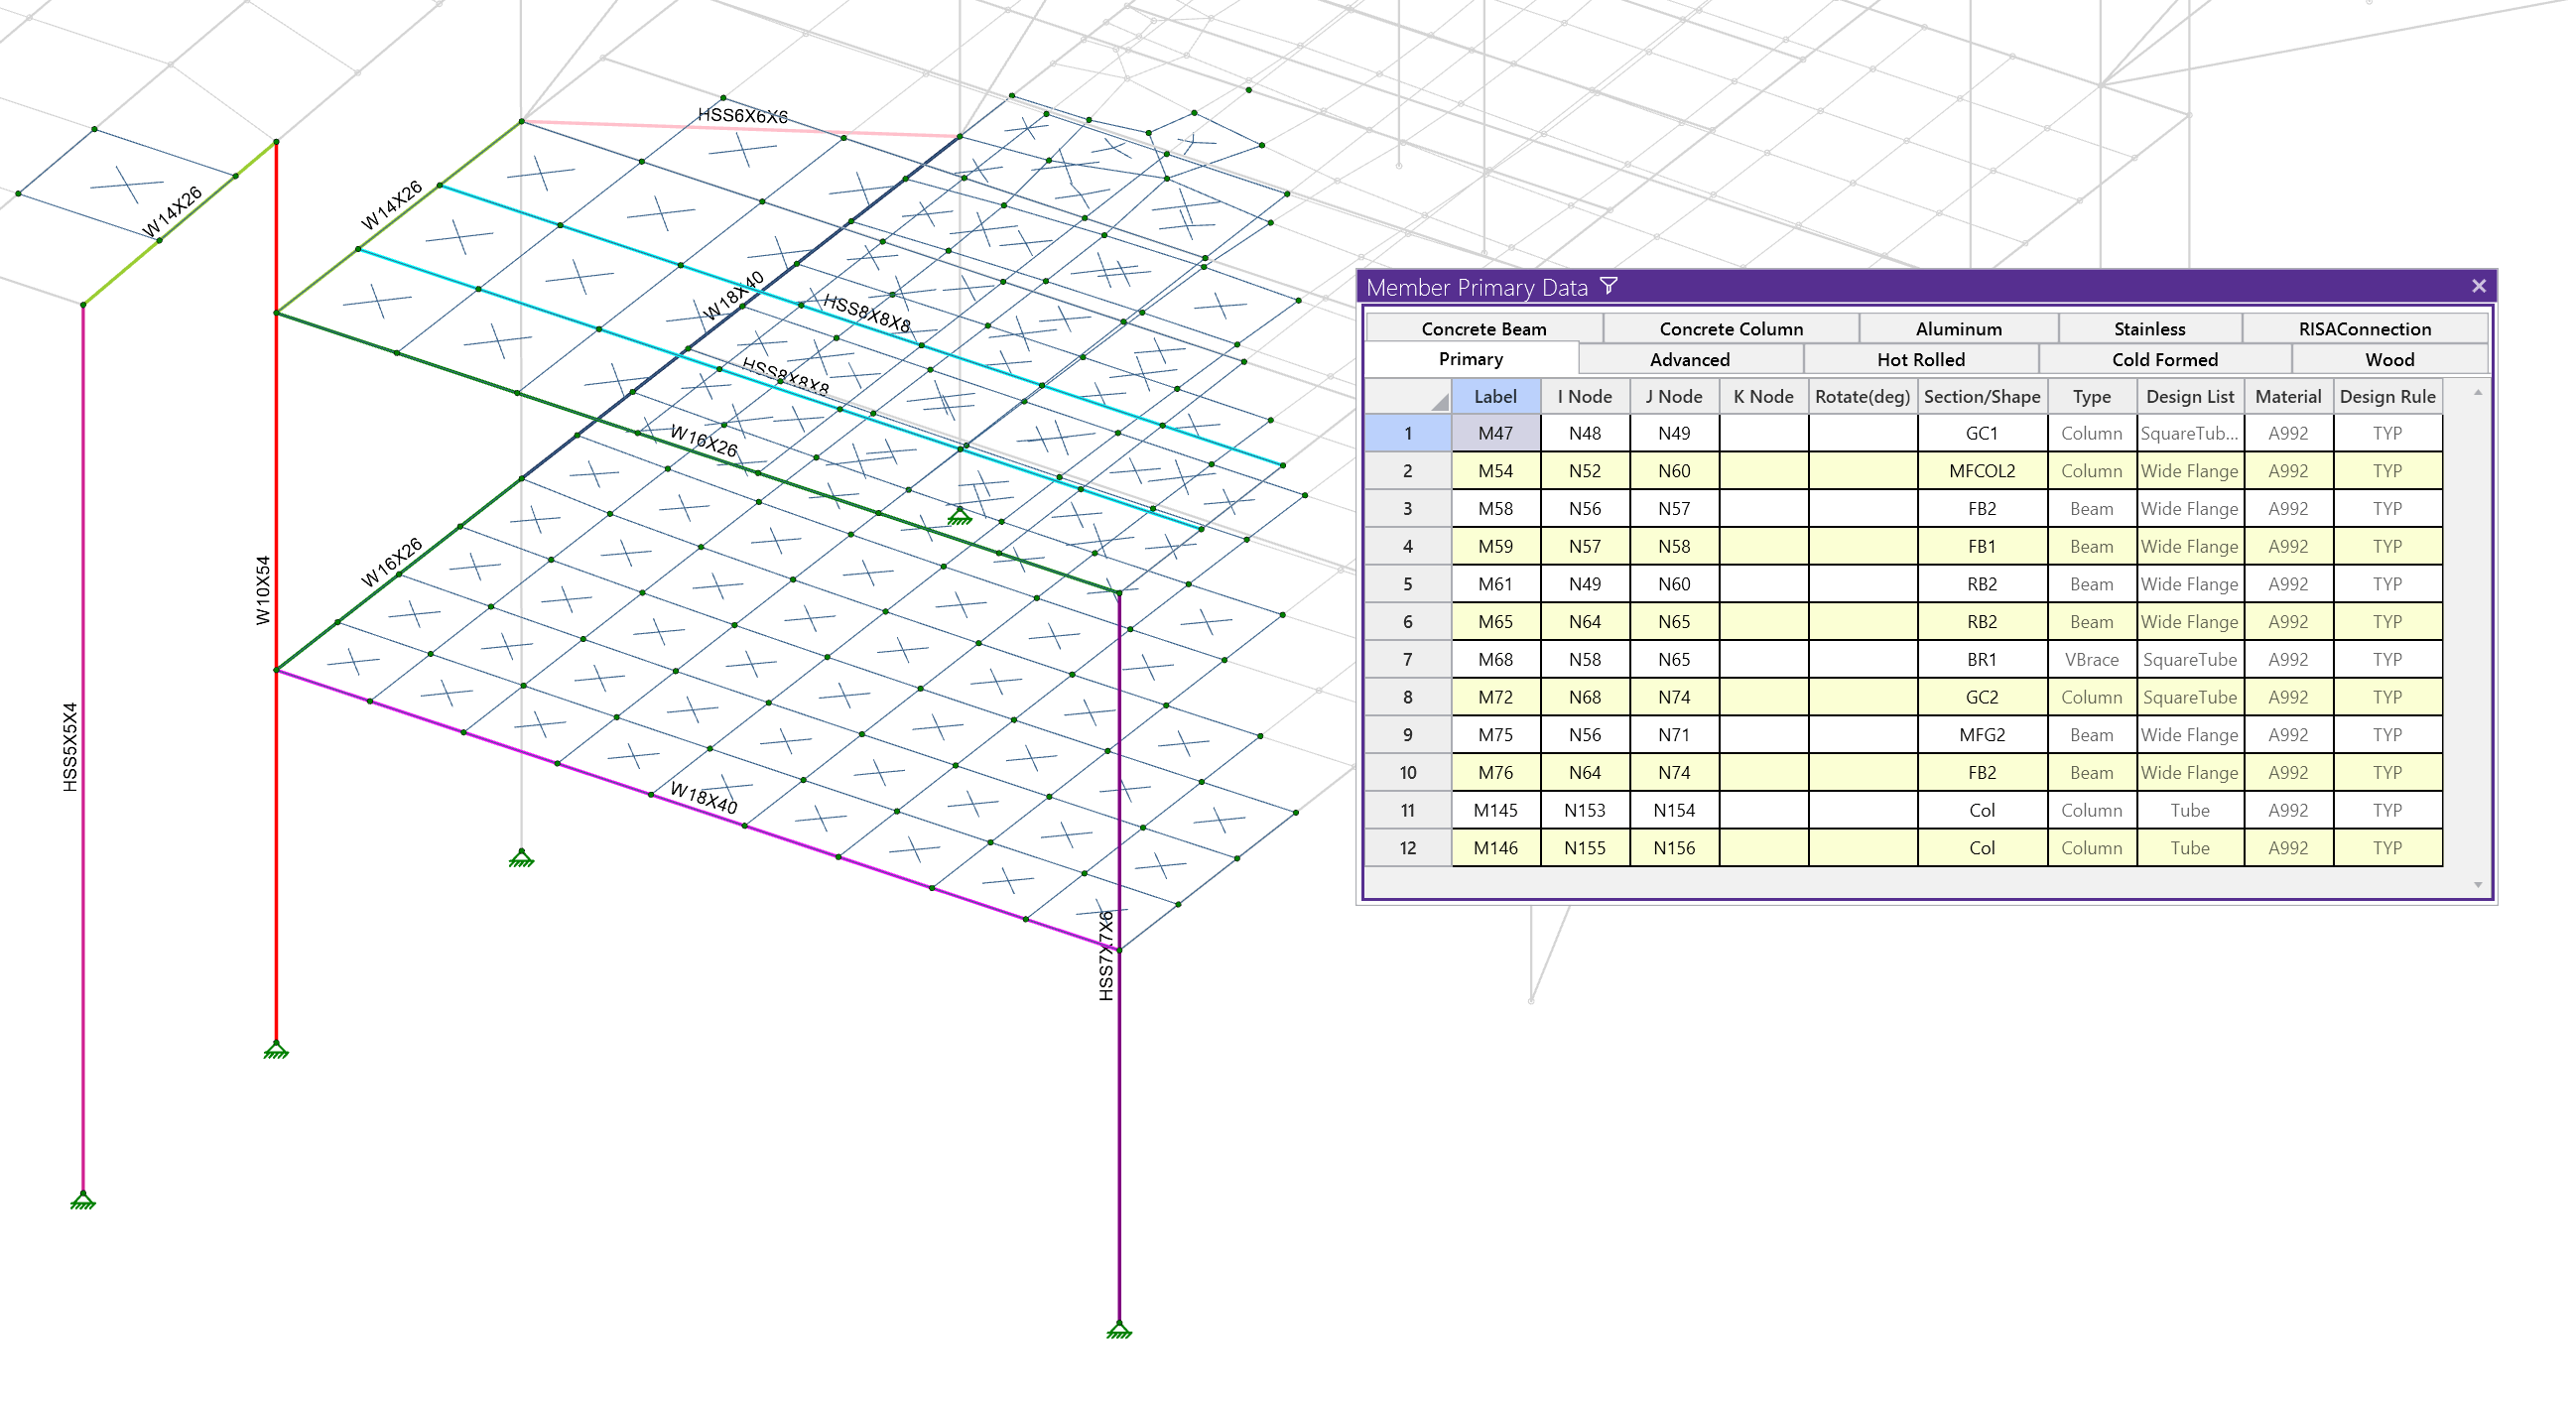
Task: Click the filter funnel icon in title bar
Action: coord(1609,287)
